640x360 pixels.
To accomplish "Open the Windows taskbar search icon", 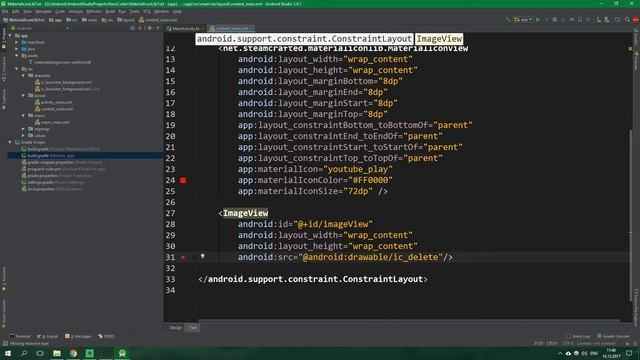I will point(24,353).
